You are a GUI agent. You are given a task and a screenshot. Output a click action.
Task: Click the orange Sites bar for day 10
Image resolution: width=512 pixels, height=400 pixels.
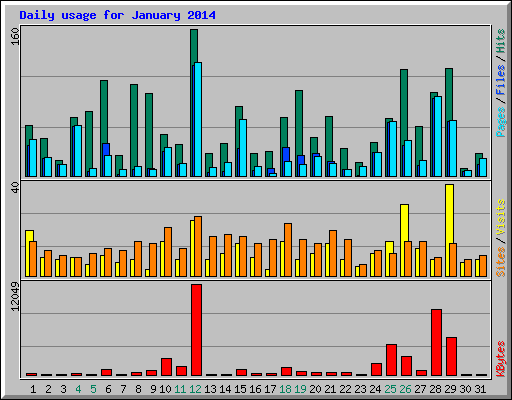click(x=168, y=252)
